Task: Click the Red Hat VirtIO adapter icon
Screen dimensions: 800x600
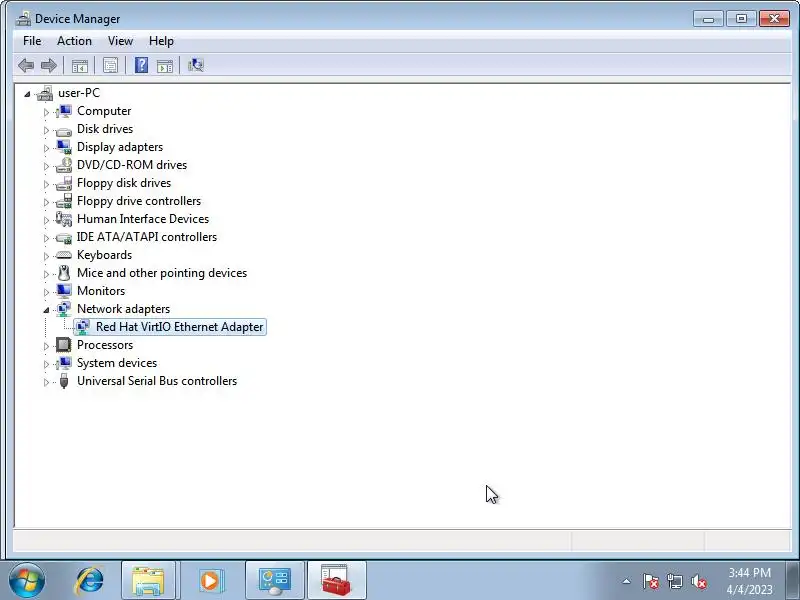Action: point(83,327)
